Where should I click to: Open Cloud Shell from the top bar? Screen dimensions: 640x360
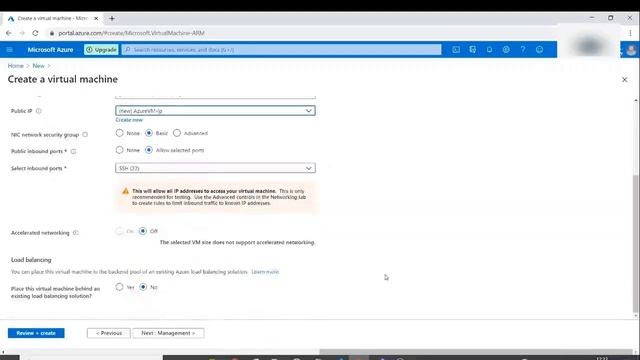click(x=456, y=50)
